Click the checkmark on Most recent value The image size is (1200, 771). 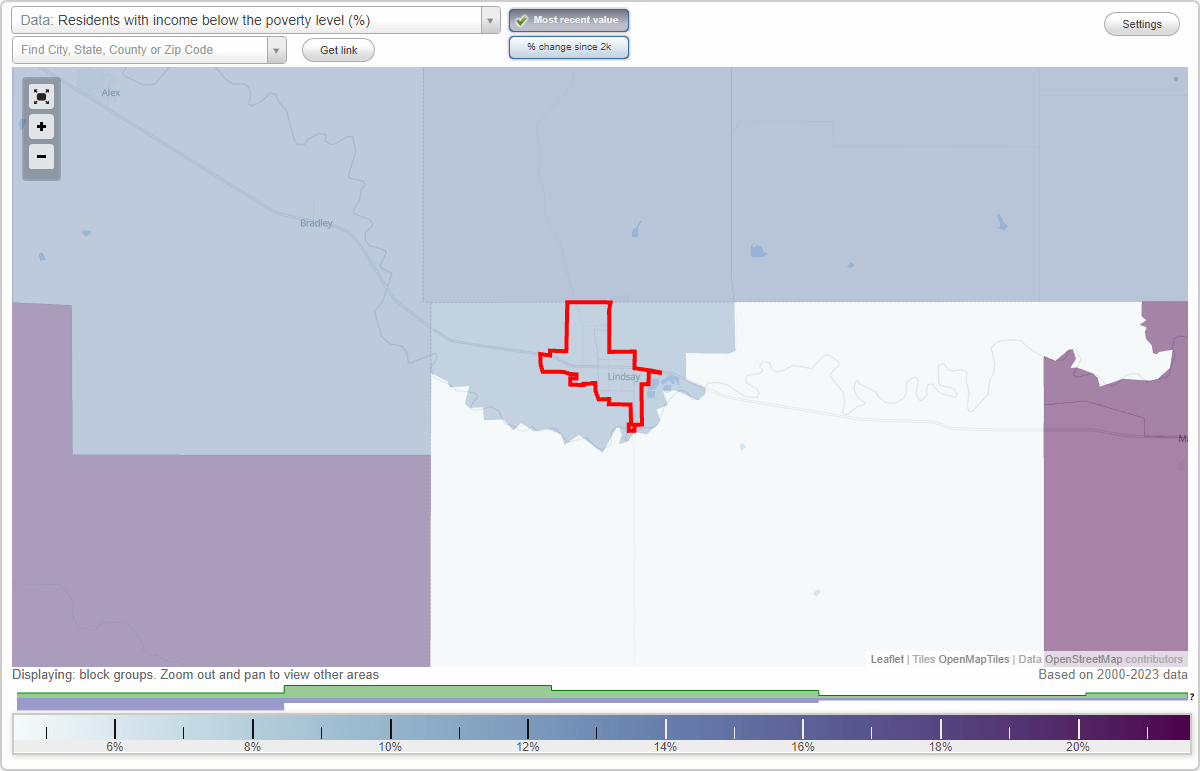pyautogui.click(x=521, y=20)
